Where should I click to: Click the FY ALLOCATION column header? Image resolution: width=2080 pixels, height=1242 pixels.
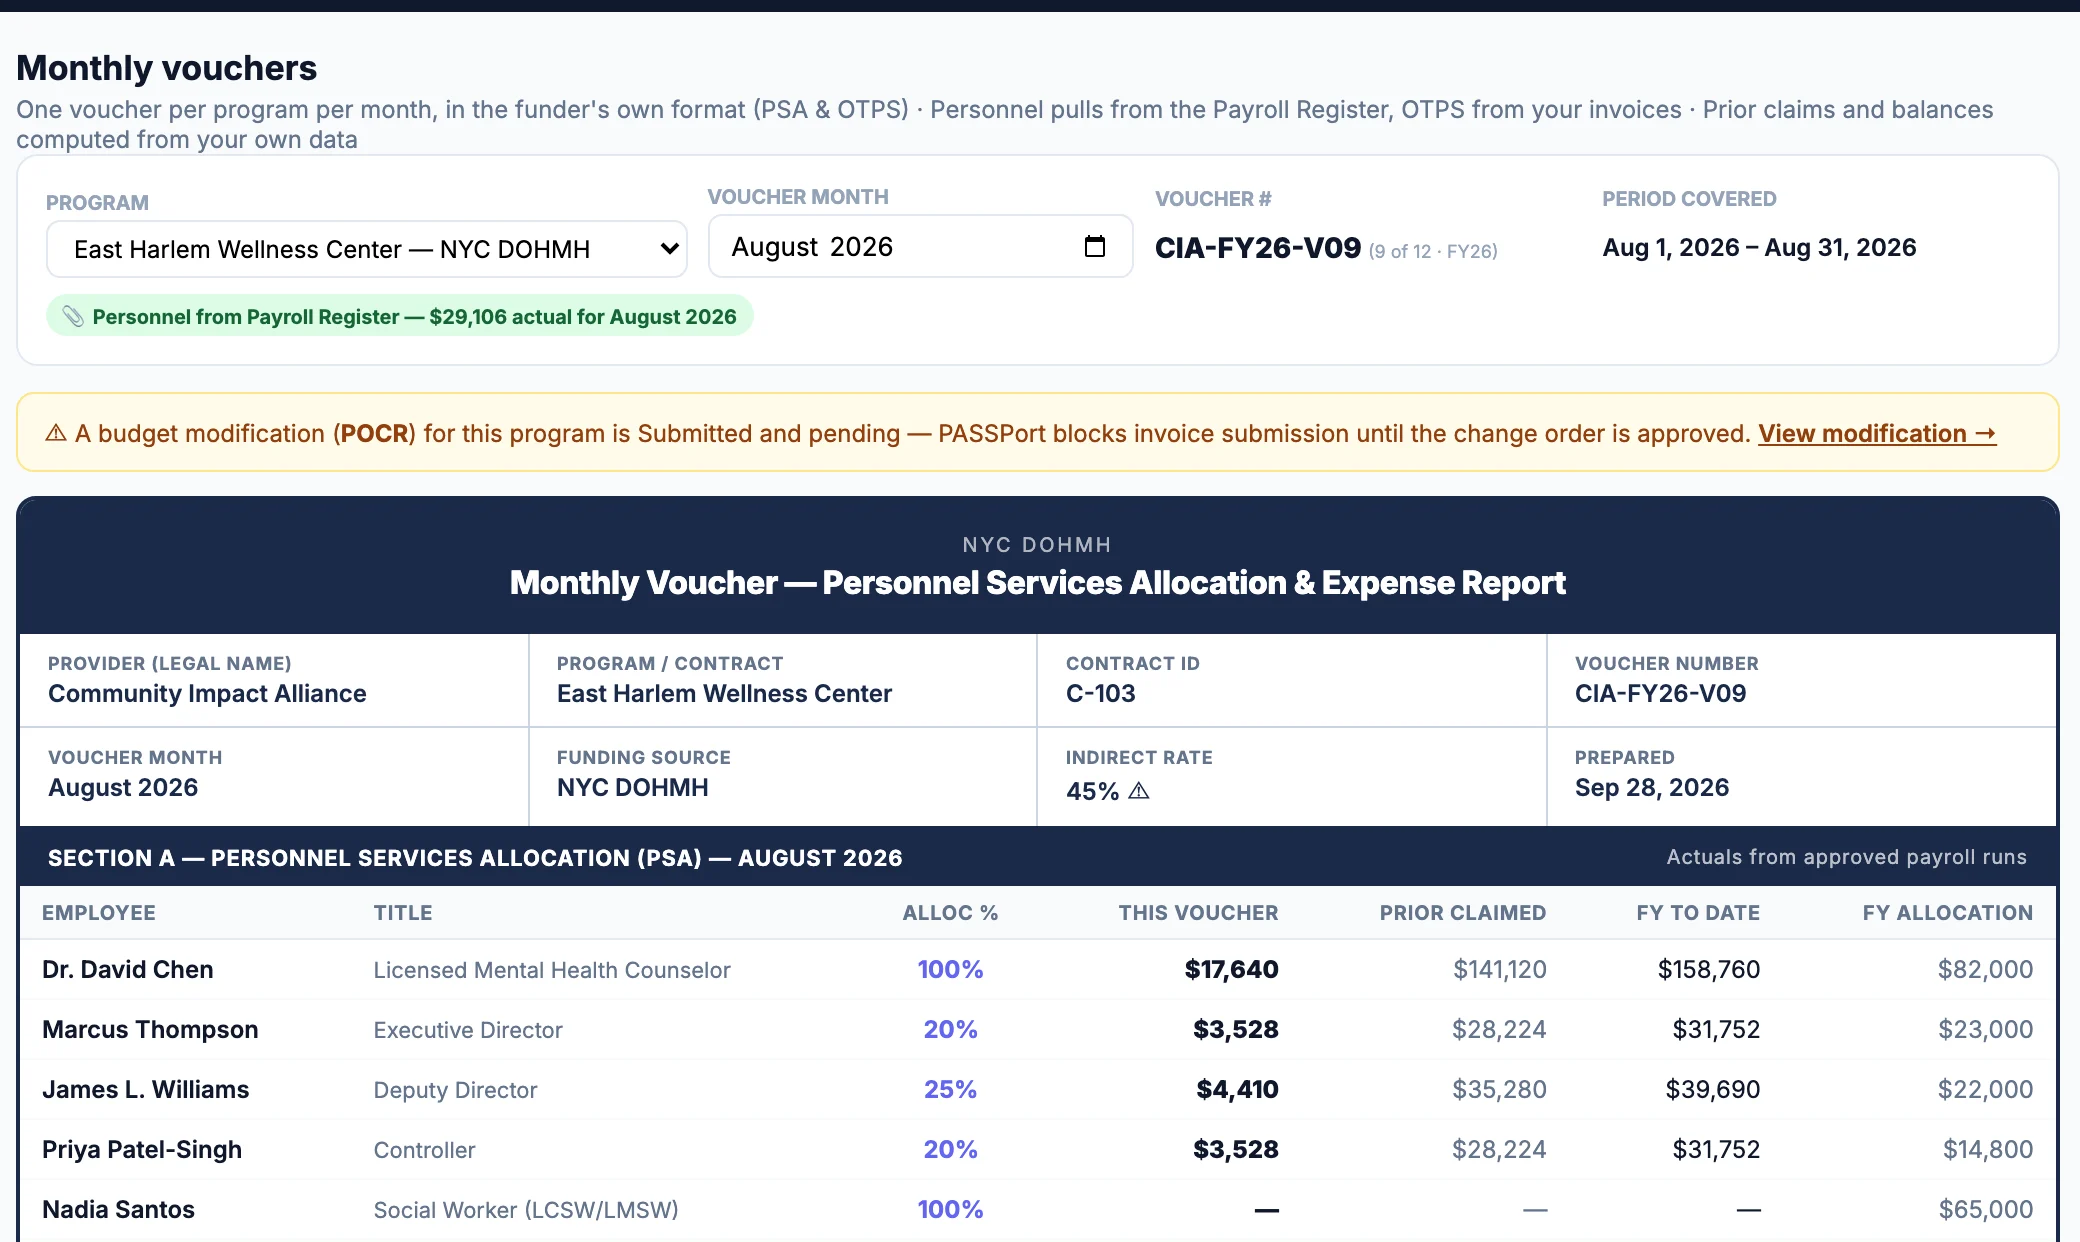click(1947, 912)
